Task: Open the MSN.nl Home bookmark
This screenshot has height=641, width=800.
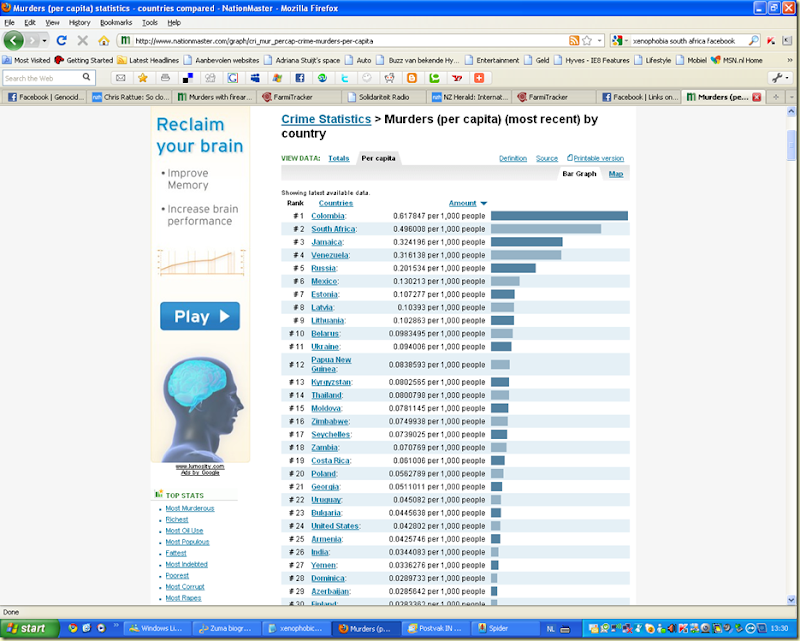Action: click(737, 60)
